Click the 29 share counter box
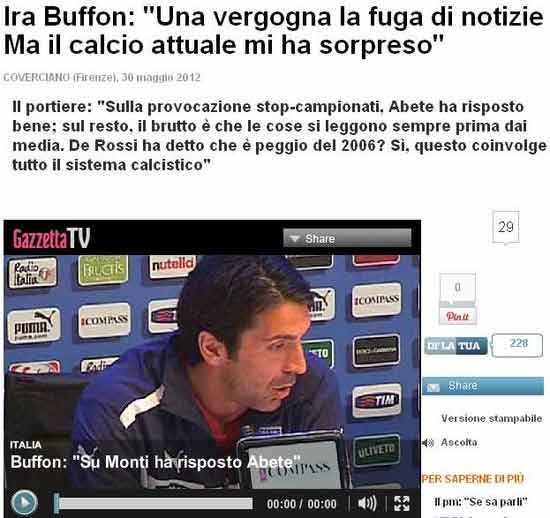Viewport: 550px width, 518px height. (505, 227)
